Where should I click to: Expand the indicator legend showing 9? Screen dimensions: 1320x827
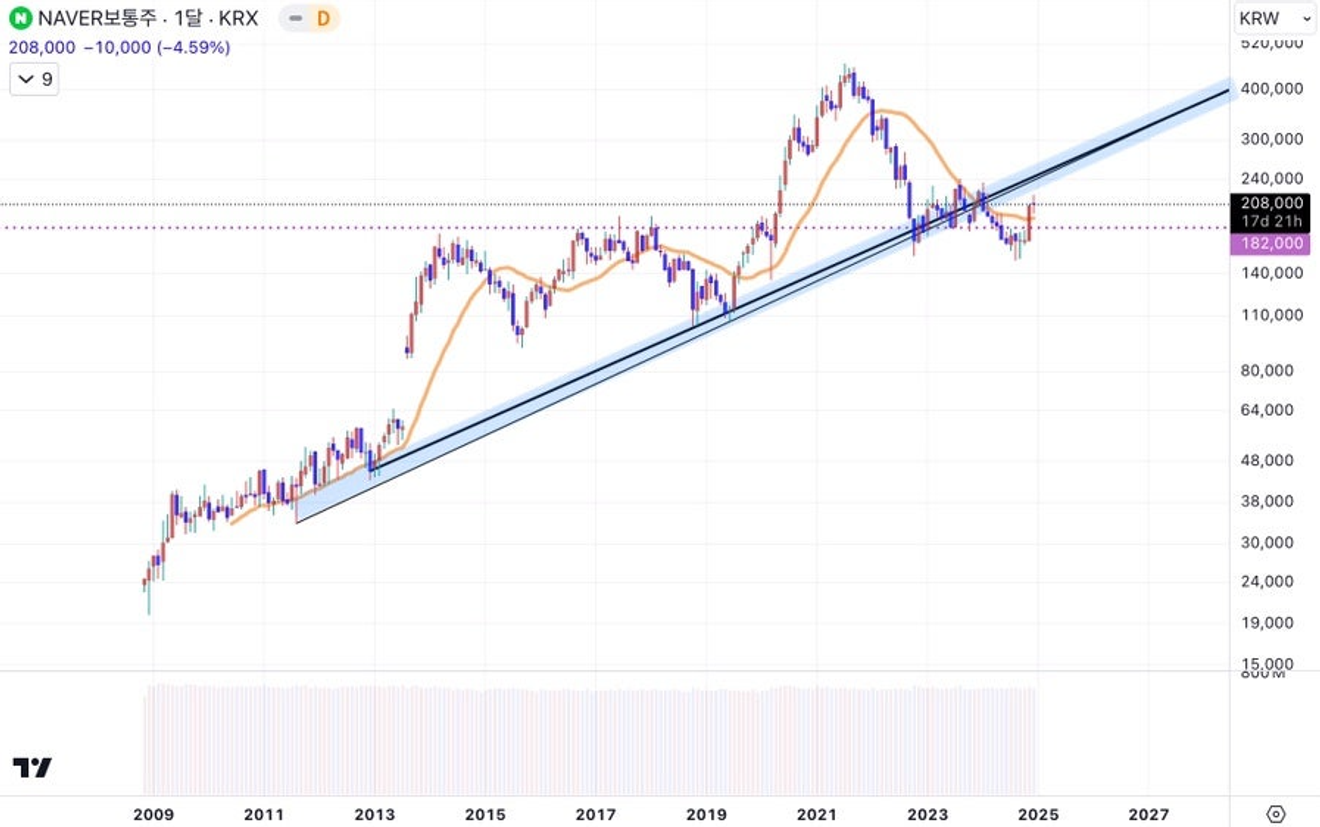point(34,79)
